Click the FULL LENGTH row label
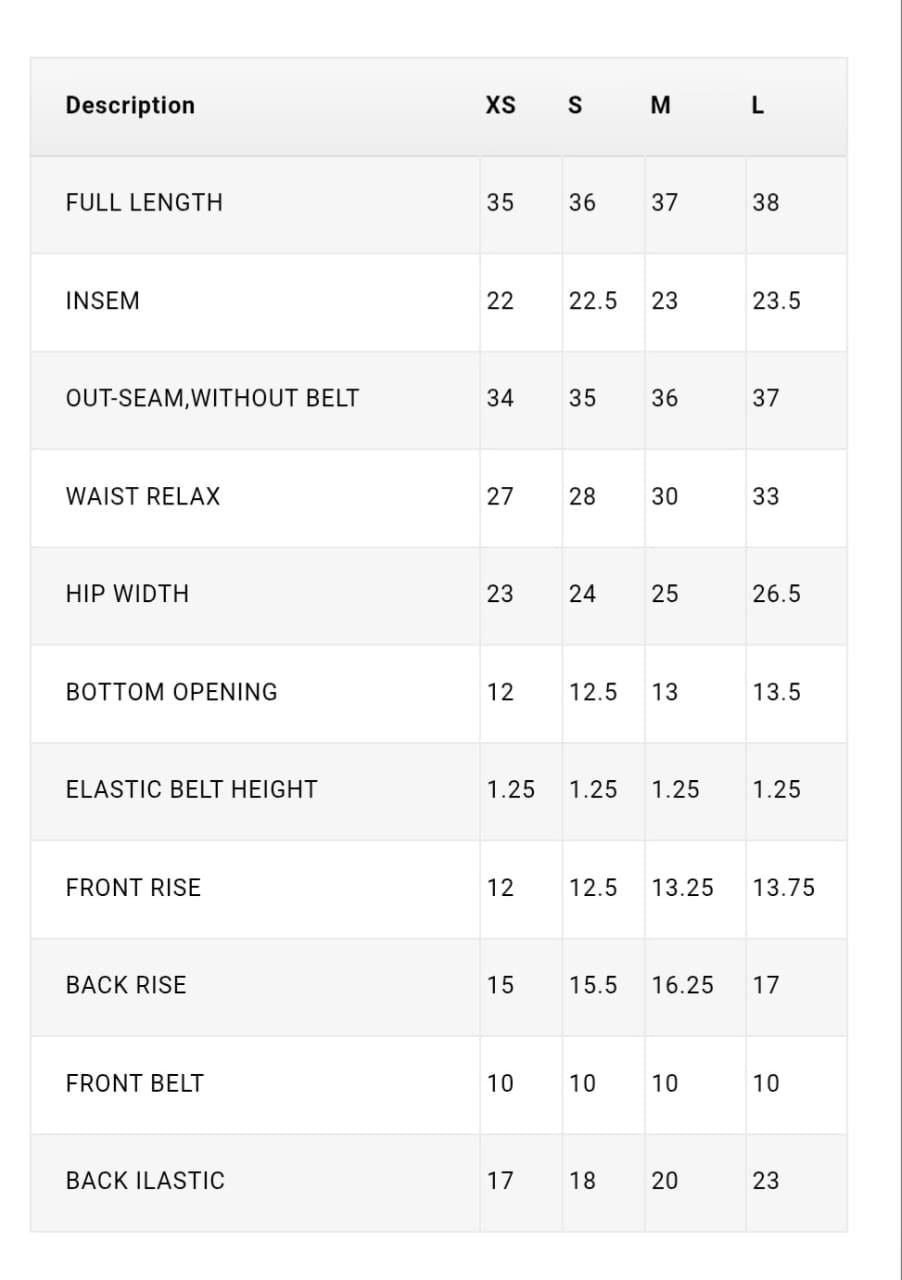The width and height of the screenshot is (902, 1280). pos(144,202)
